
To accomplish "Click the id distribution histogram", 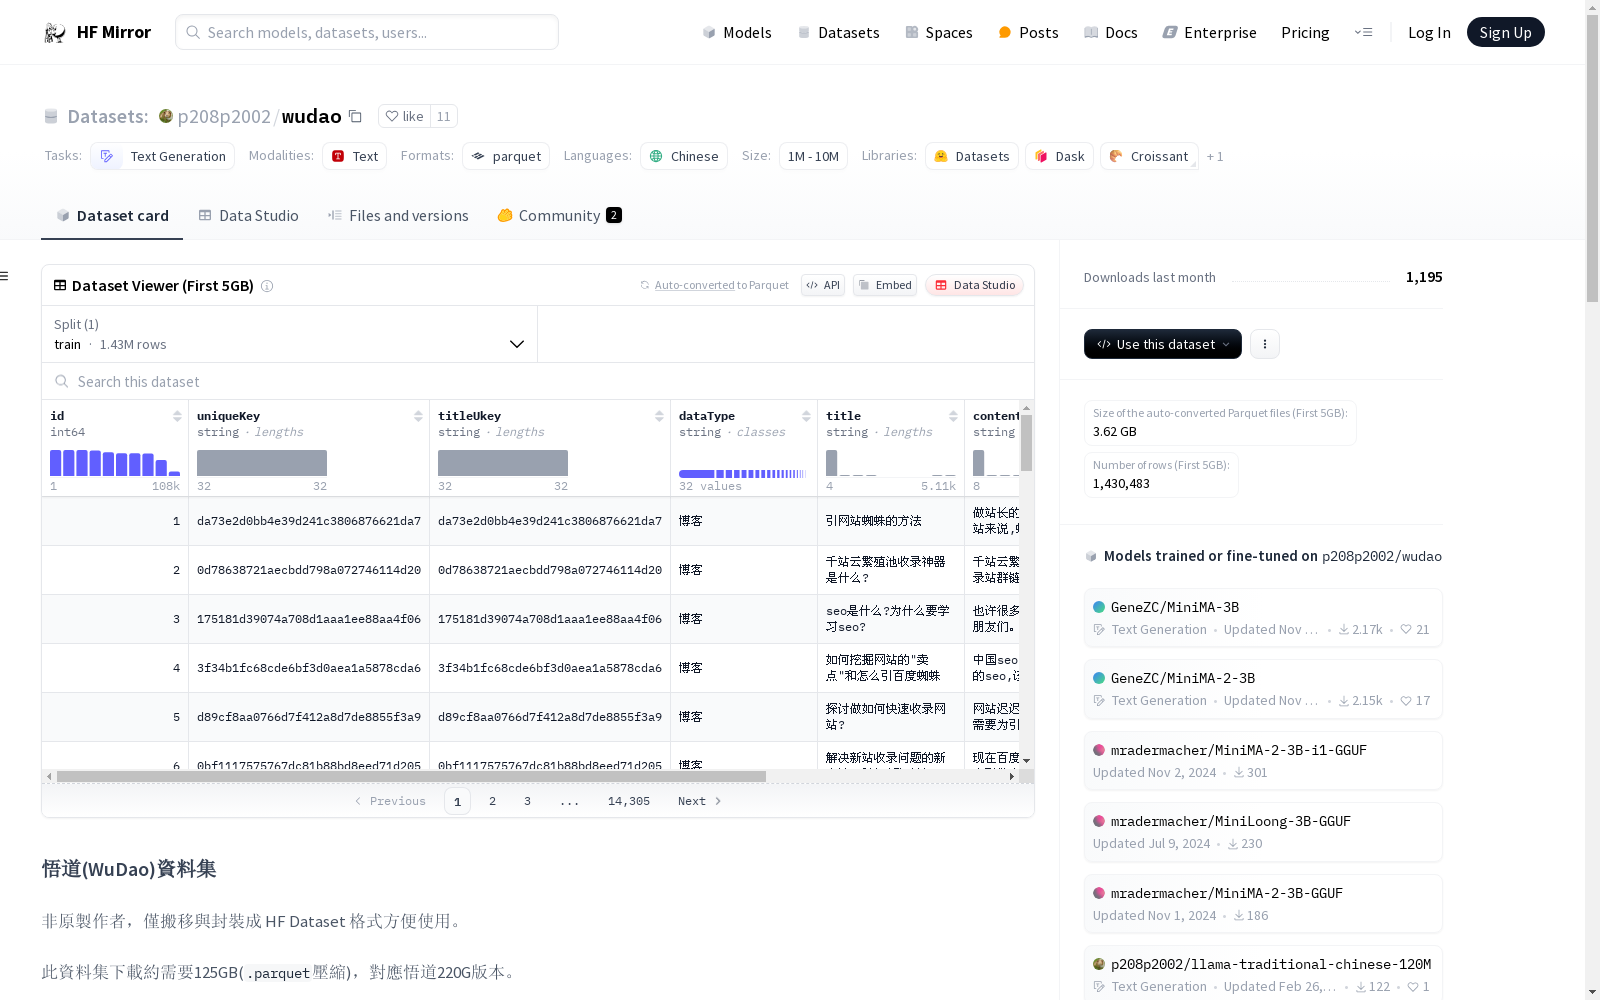I will click(115, 463).
